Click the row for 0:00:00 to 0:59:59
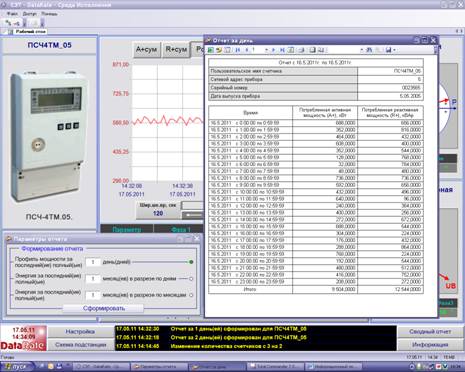 click(316, 123)
